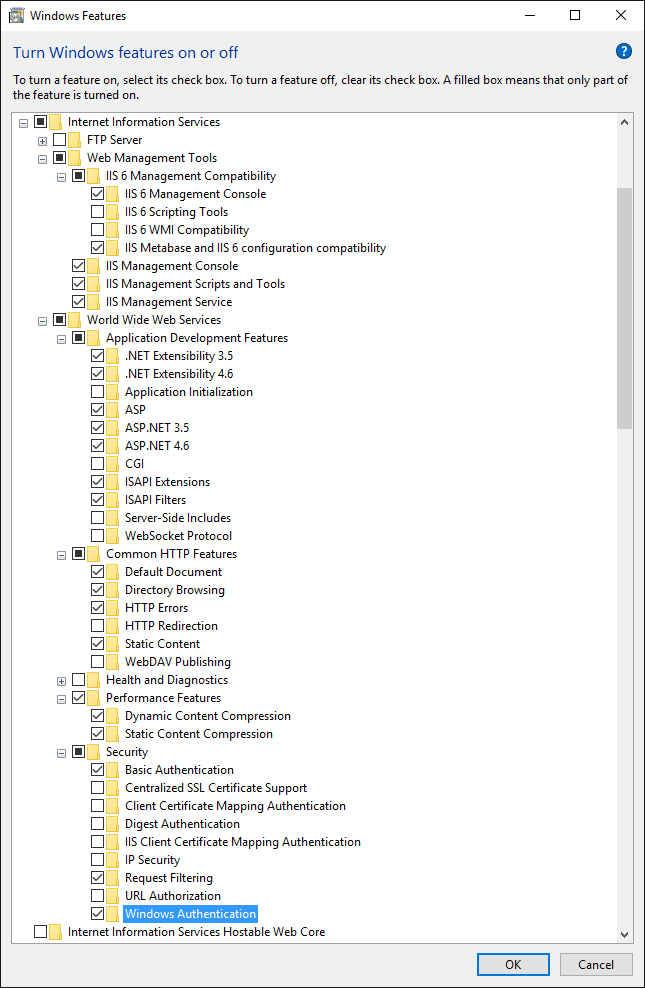Click the World Wide Web Services folder icon
Image resolution: width=645 pixels, height=988 pixels.
(x=74, y=319)
